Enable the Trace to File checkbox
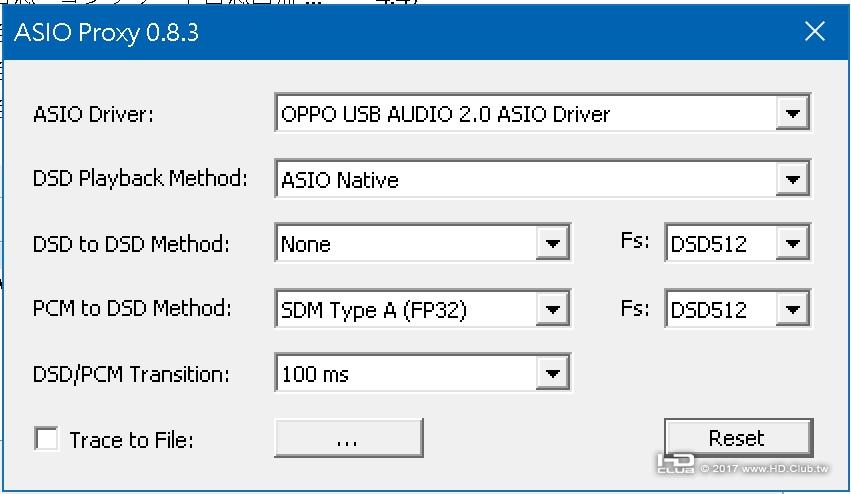 click(47, 438)
